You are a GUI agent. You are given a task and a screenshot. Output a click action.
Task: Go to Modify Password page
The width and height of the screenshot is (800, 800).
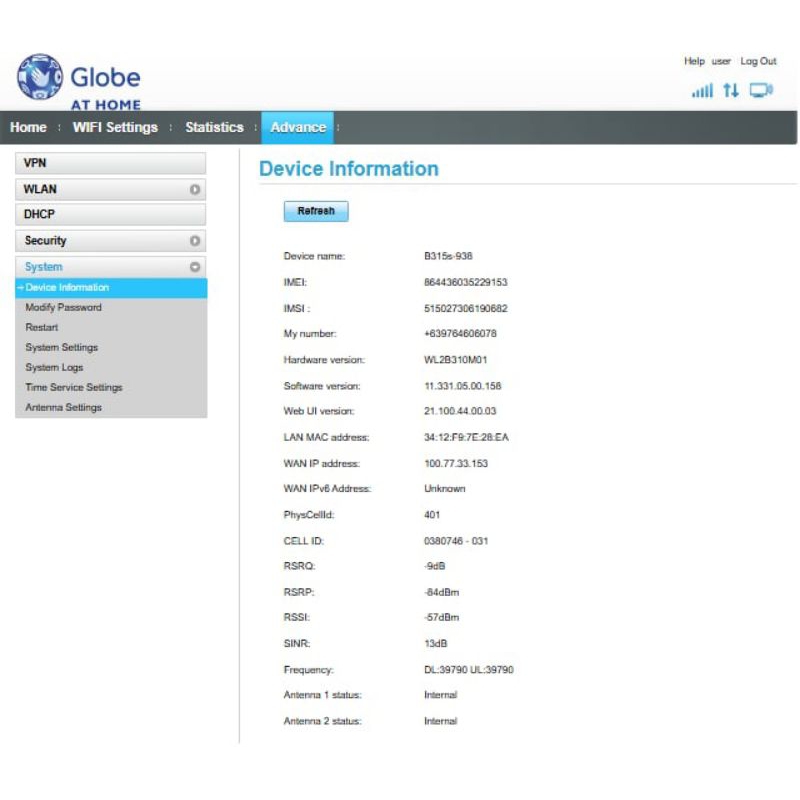(64, 308)
